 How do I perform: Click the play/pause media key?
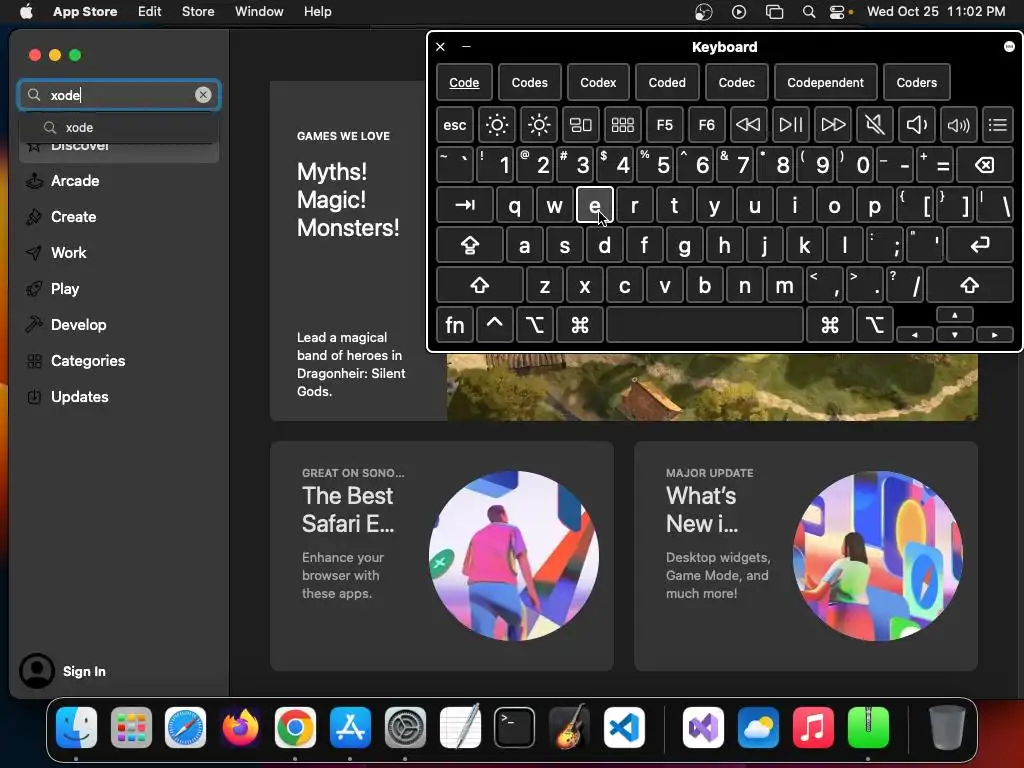tap(790, 125)
